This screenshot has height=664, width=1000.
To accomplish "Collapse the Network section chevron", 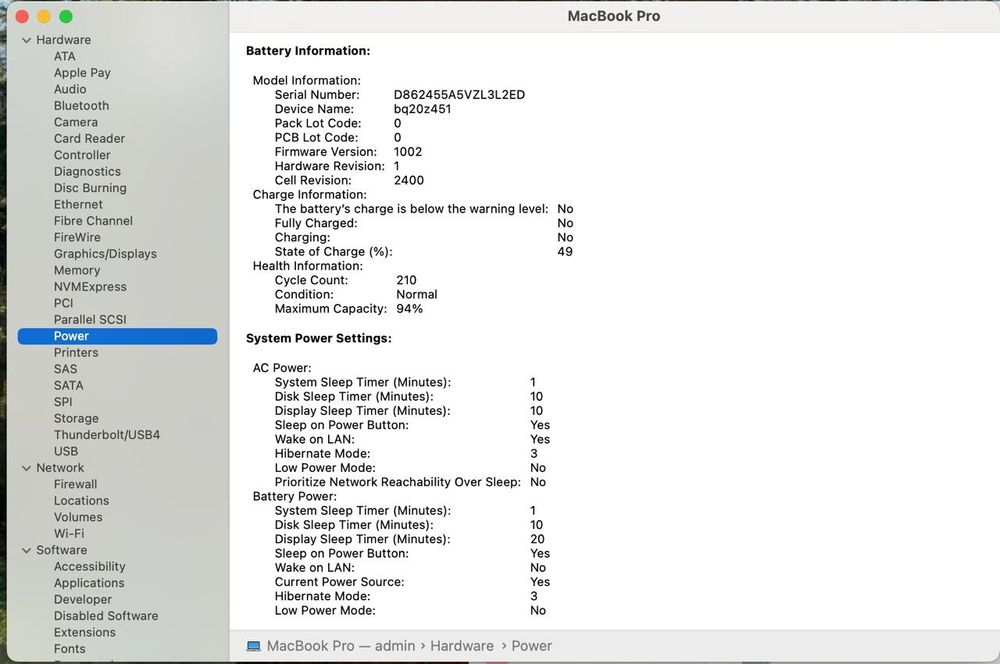I will coord(26,468).
